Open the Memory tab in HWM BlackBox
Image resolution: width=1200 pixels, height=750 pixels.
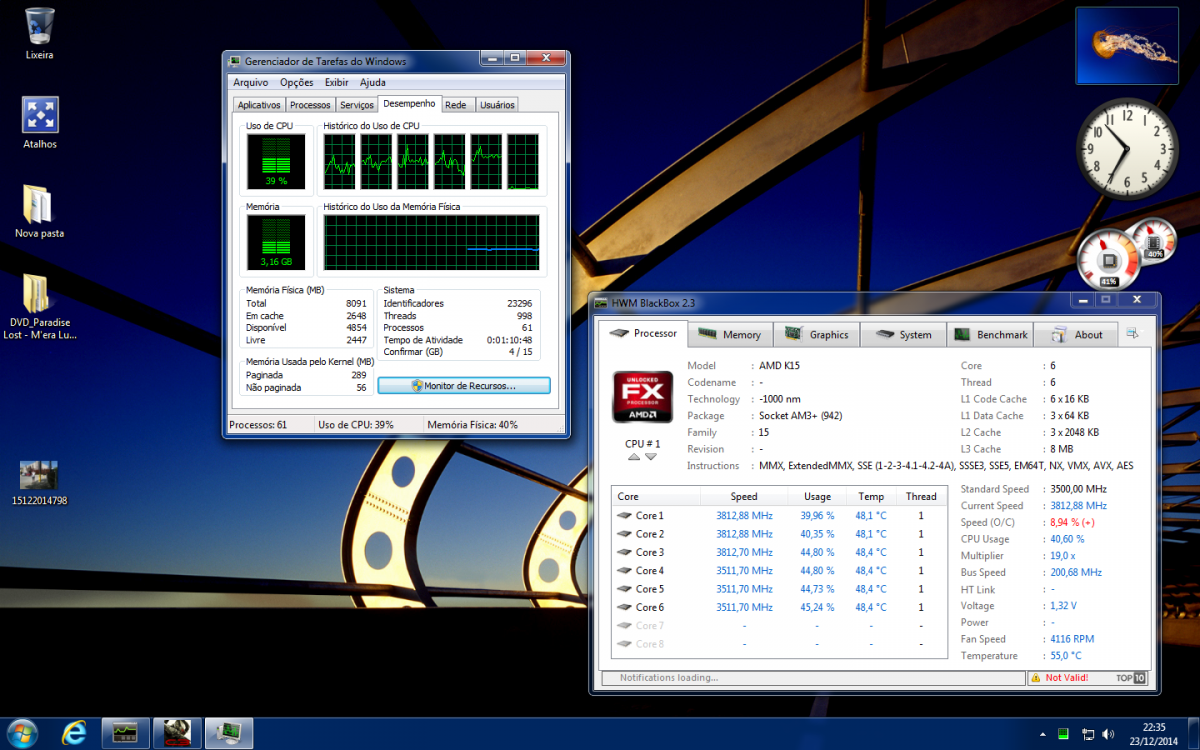pyautogui.click(x=729, y=335)
